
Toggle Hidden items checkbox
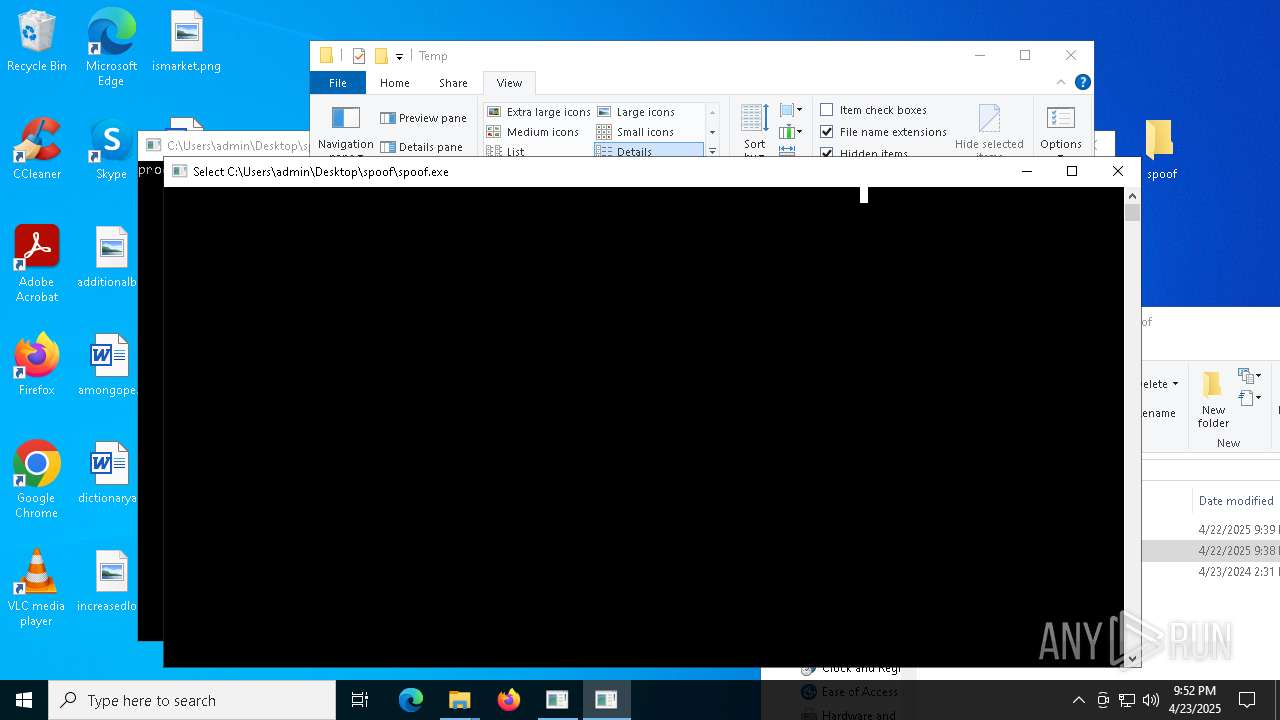(x=864, y=153)
